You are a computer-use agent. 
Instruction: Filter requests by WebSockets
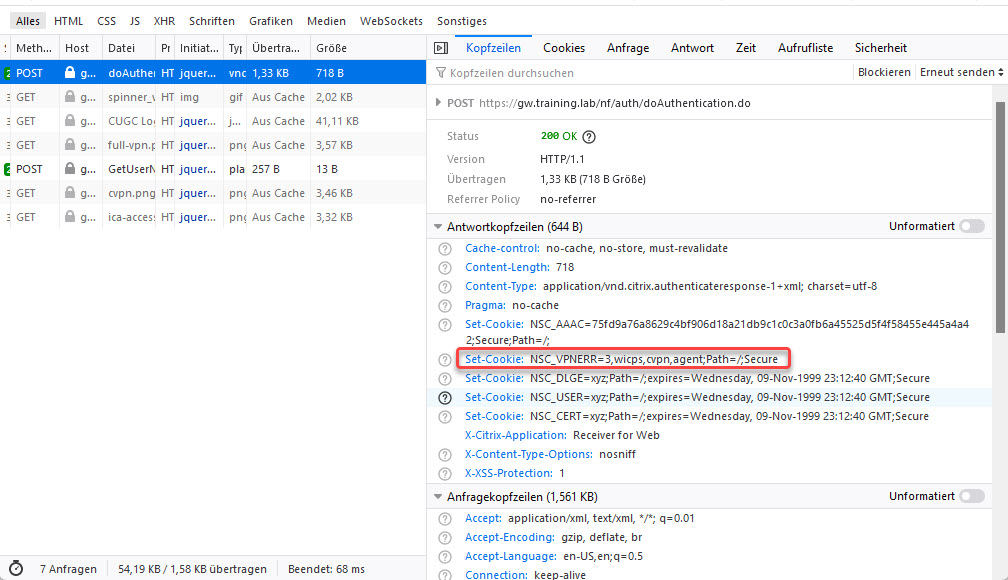point(391,21)
